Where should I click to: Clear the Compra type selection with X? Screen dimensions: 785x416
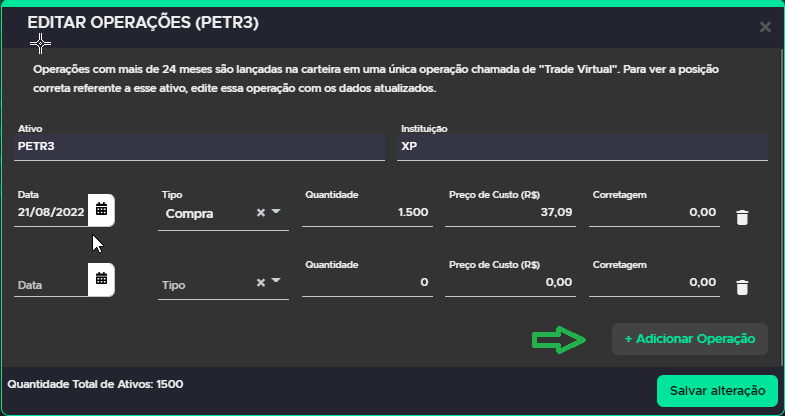pyautogui.click(x=260, y=213)
